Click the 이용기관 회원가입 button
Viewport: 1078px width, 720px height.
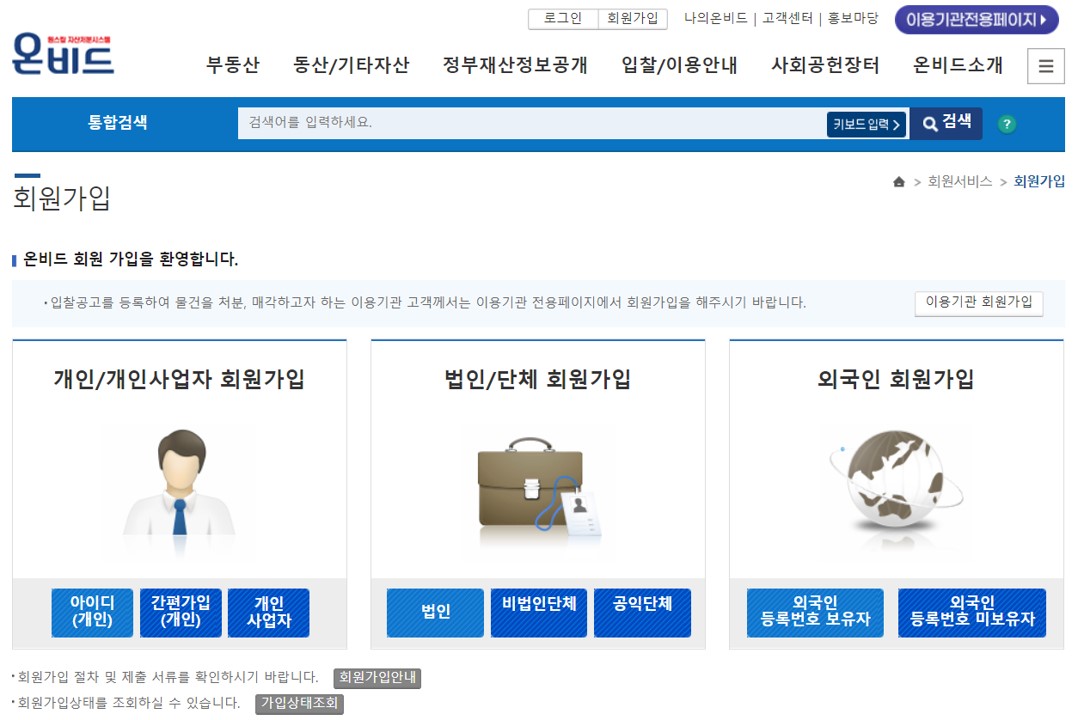978,303
